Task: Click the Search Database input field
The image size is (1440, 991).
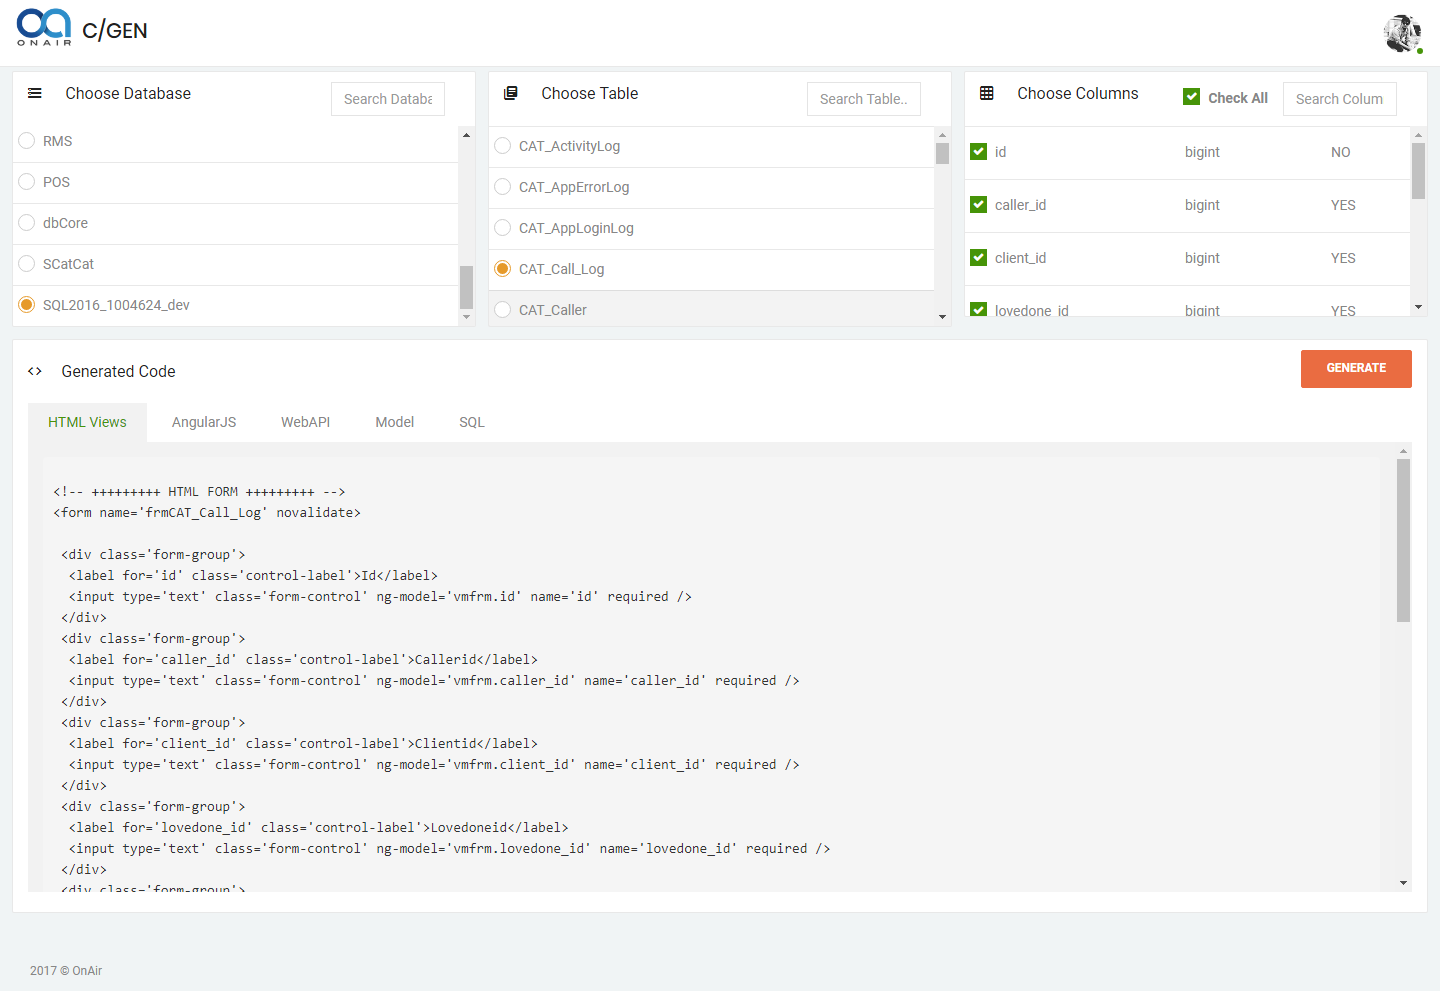Action: coord(388,99)
